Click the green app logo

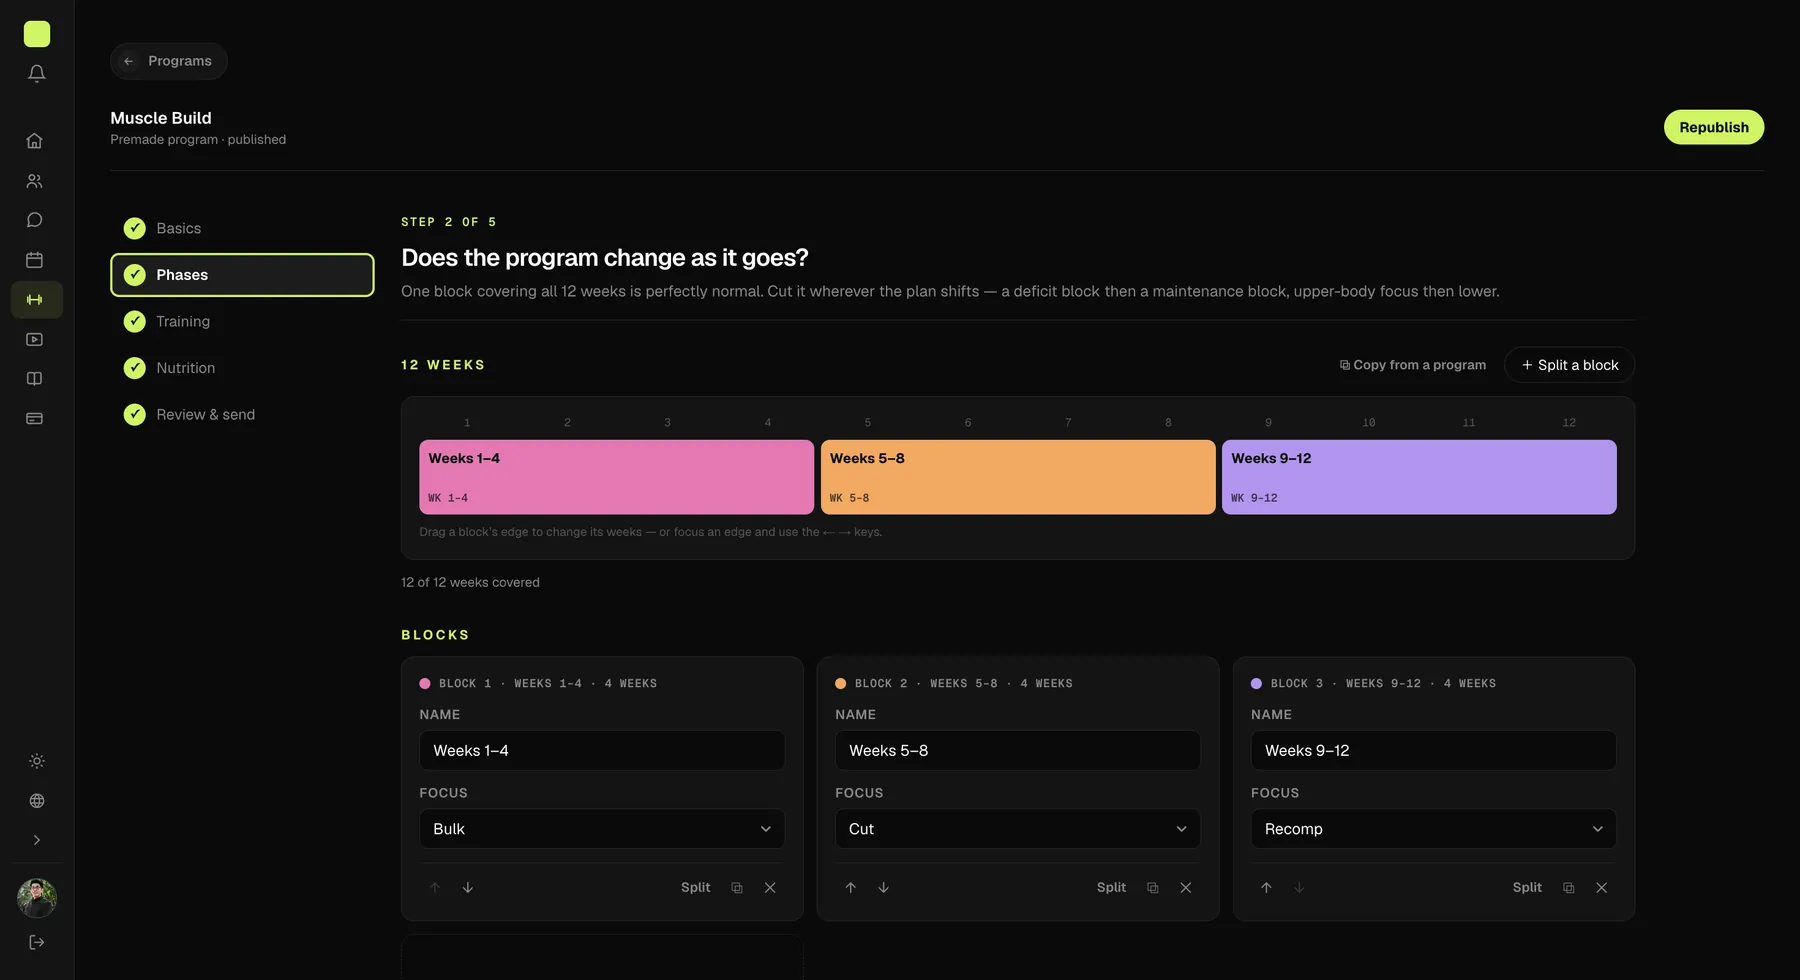(x=37, y=34)
